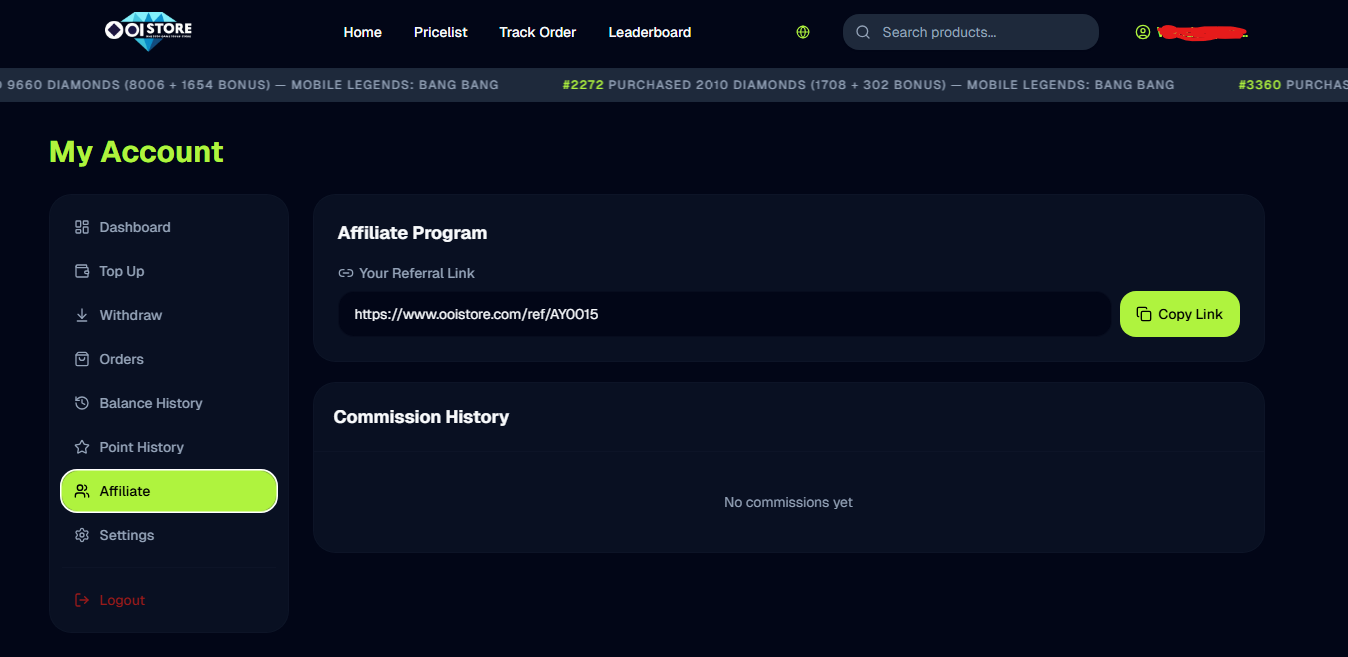Click the user profile circle icon
This screenshot has width=1348, height=657.
(x=1143, y=32)
